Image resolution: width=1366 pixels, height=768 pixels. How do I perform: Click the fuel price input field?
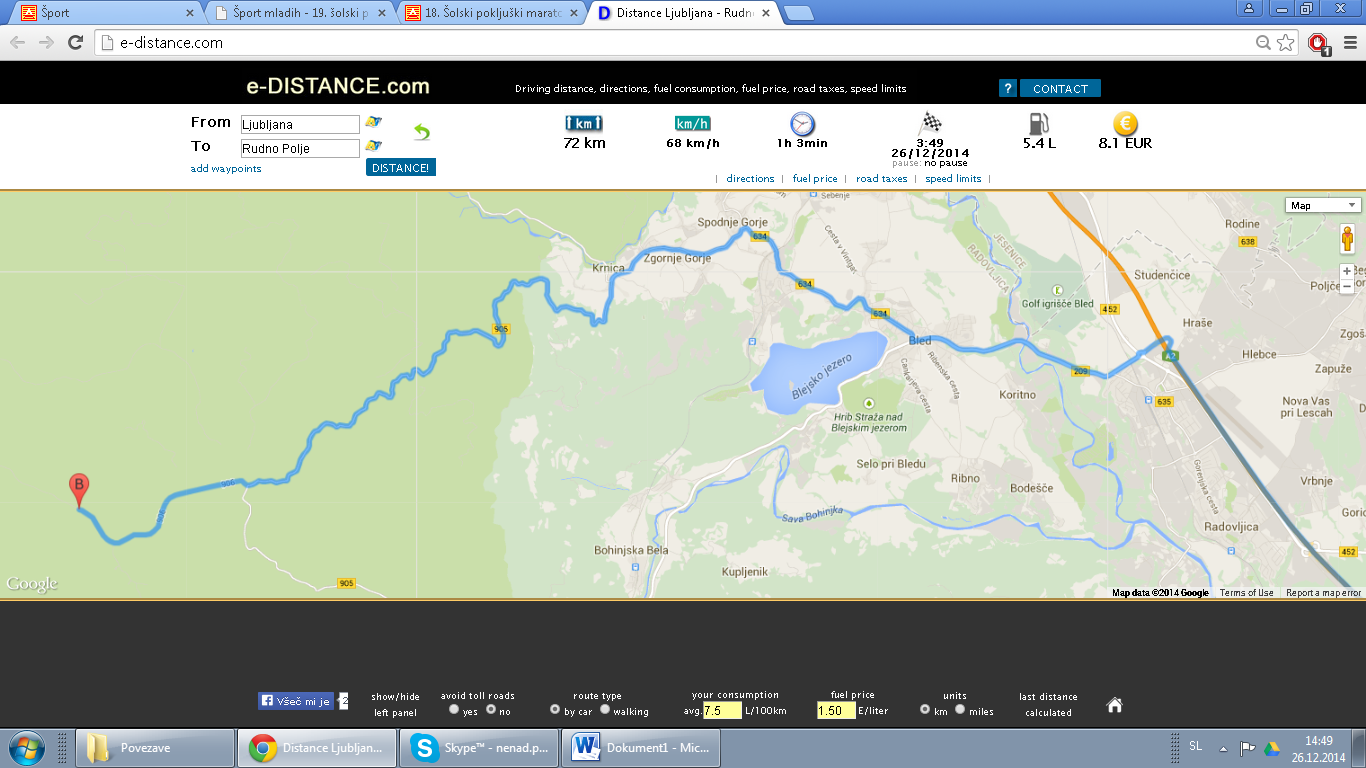836,711
